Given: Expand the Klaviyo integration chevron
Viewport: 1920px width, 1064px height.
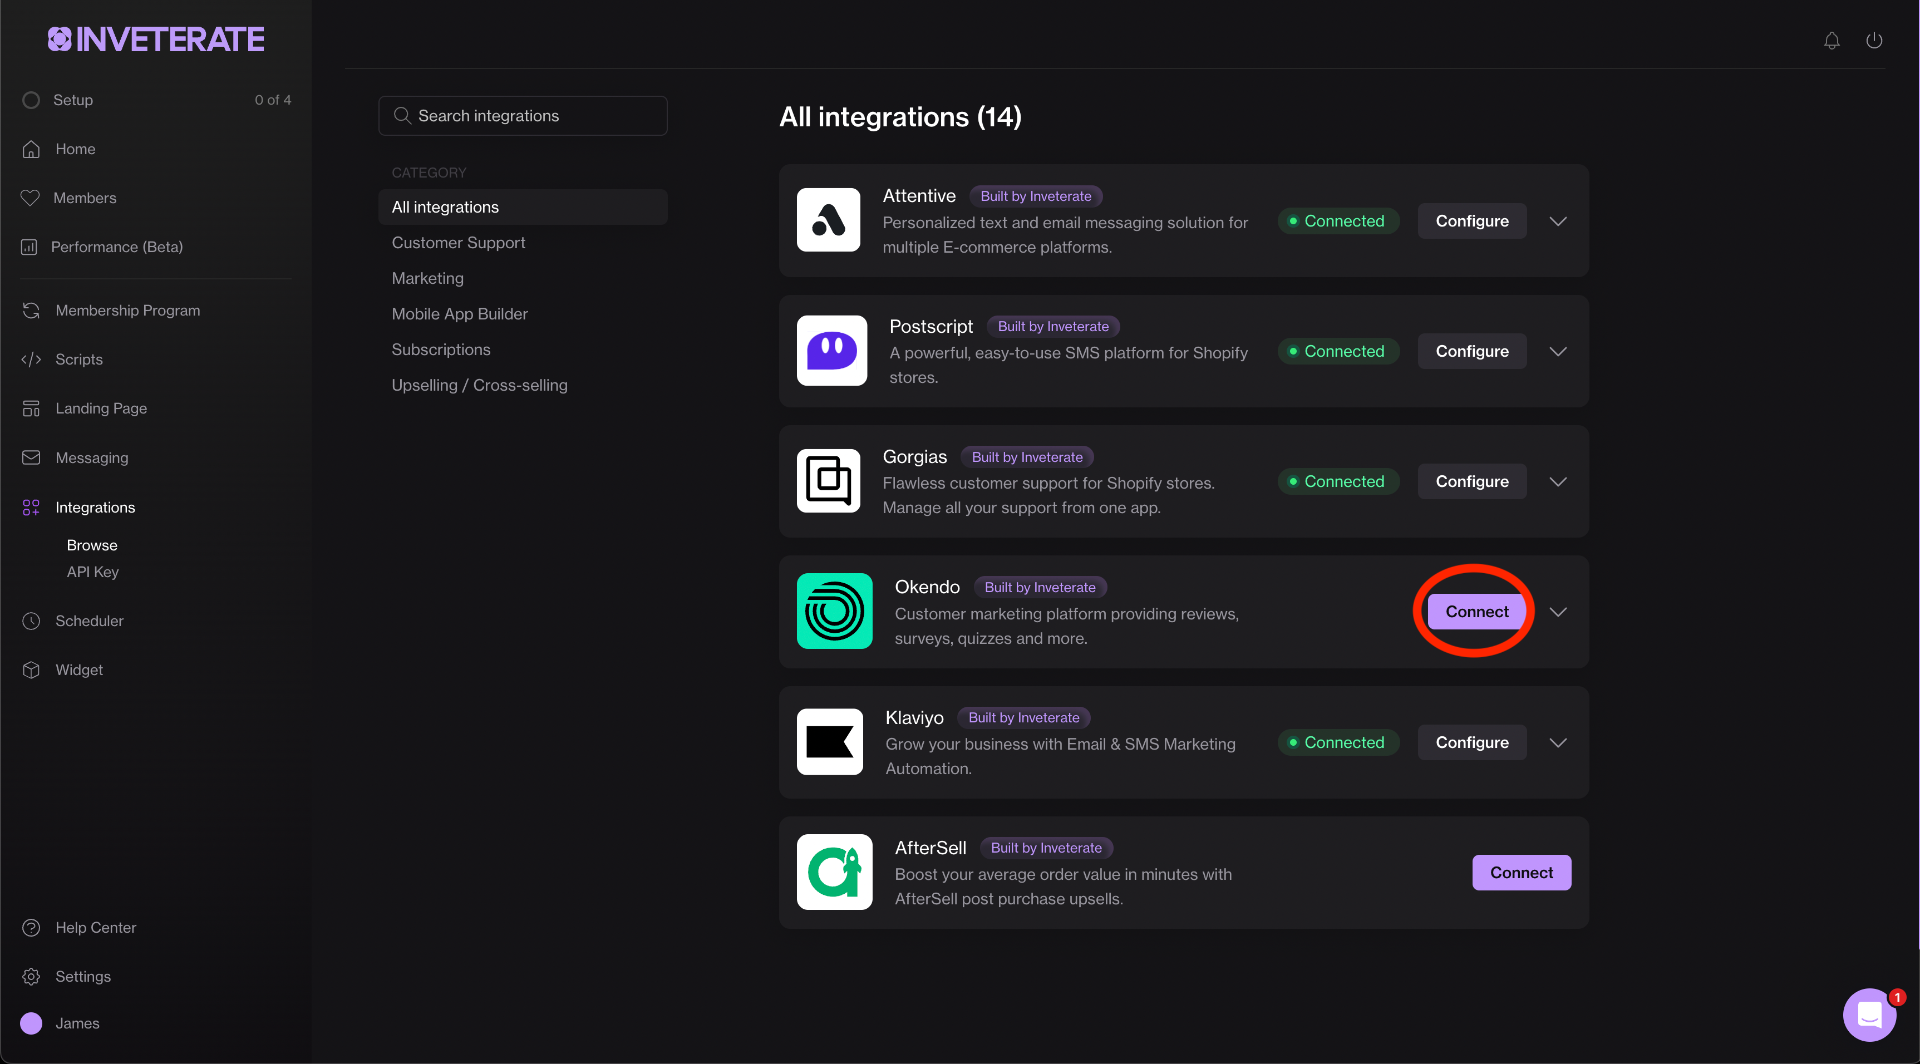Looking at the screenshot, I should (1557, 743).
